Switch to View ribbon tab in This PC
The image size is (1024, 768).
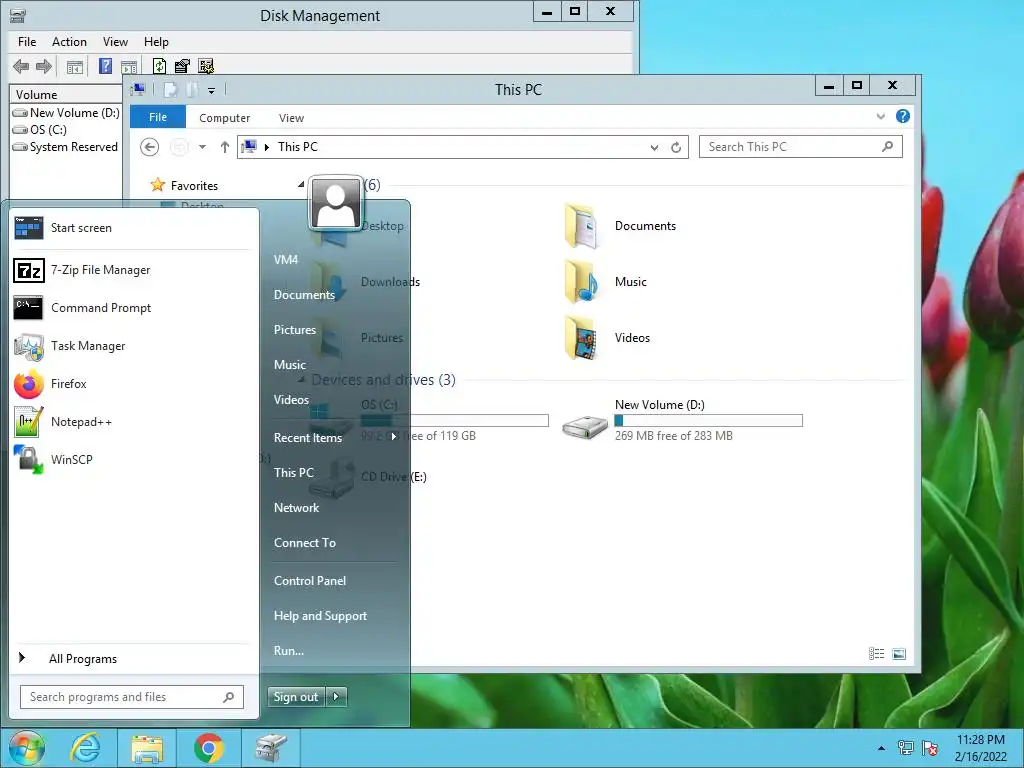tap(291, 118)
